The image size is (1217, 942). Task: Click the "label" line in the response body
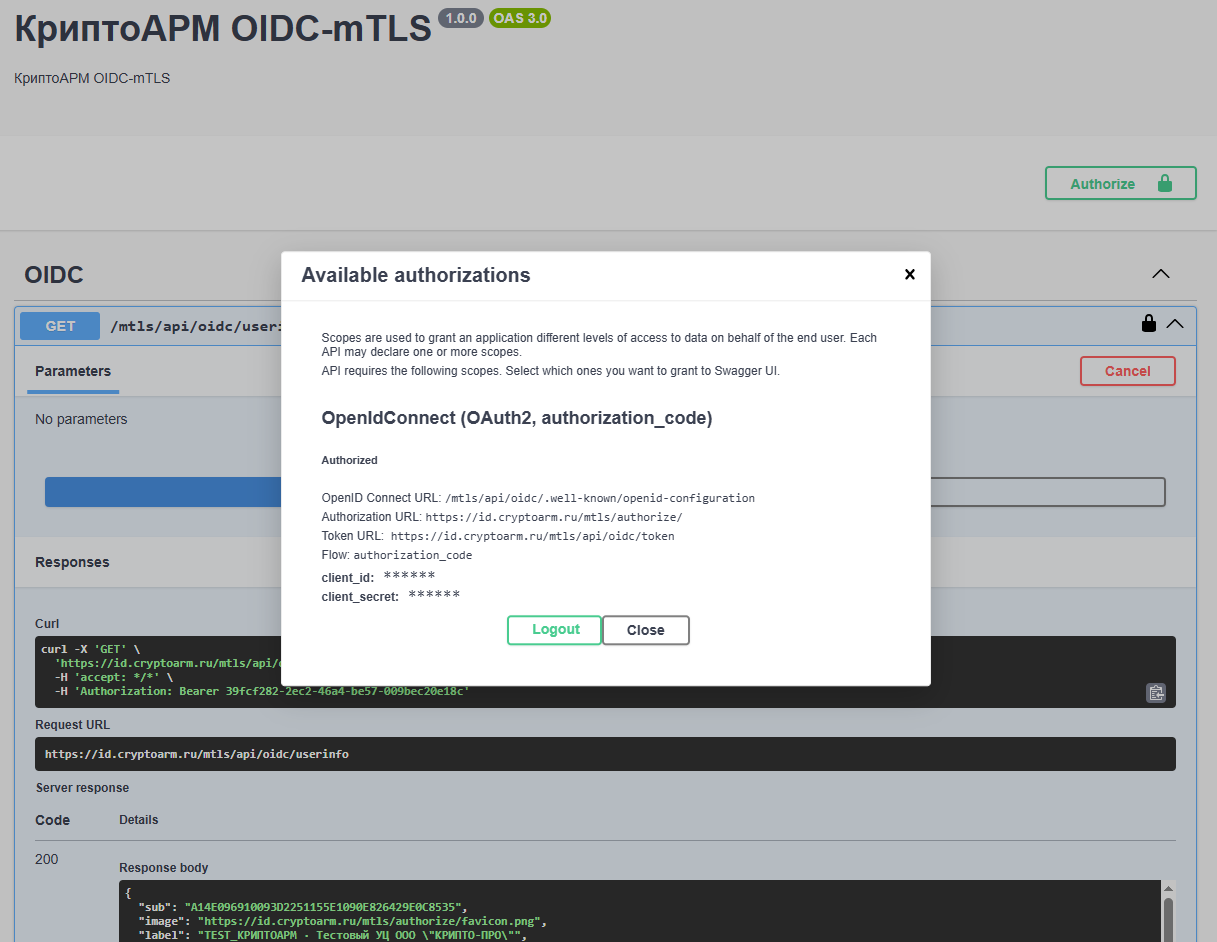pyautogui.click(x=331, y=936)
